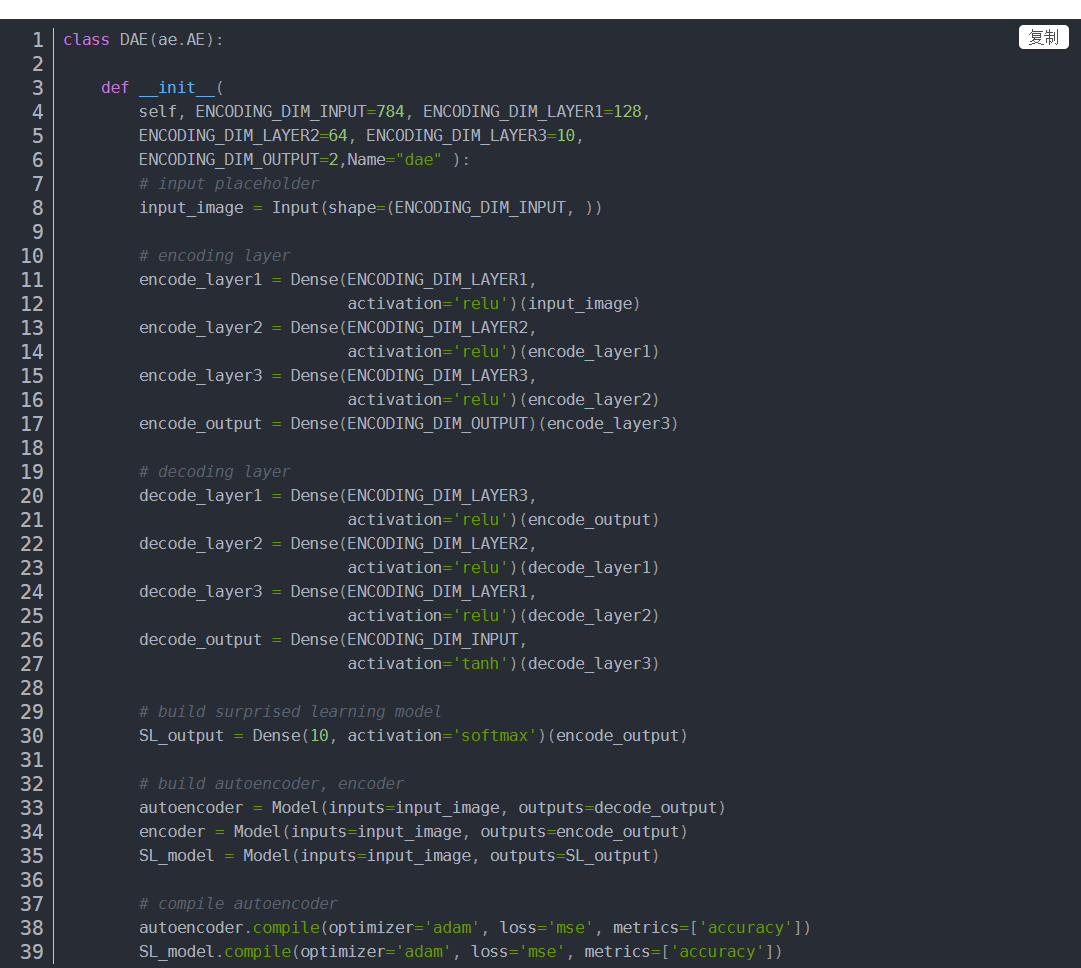
Task: Click the 复制 copy button
Action: coord(1043,37)
